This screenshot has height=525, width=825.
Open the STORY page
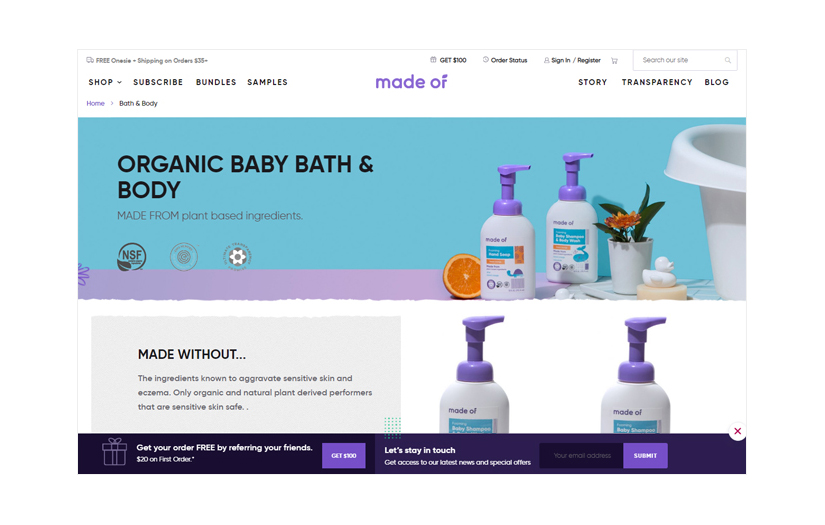coord(592,82)
